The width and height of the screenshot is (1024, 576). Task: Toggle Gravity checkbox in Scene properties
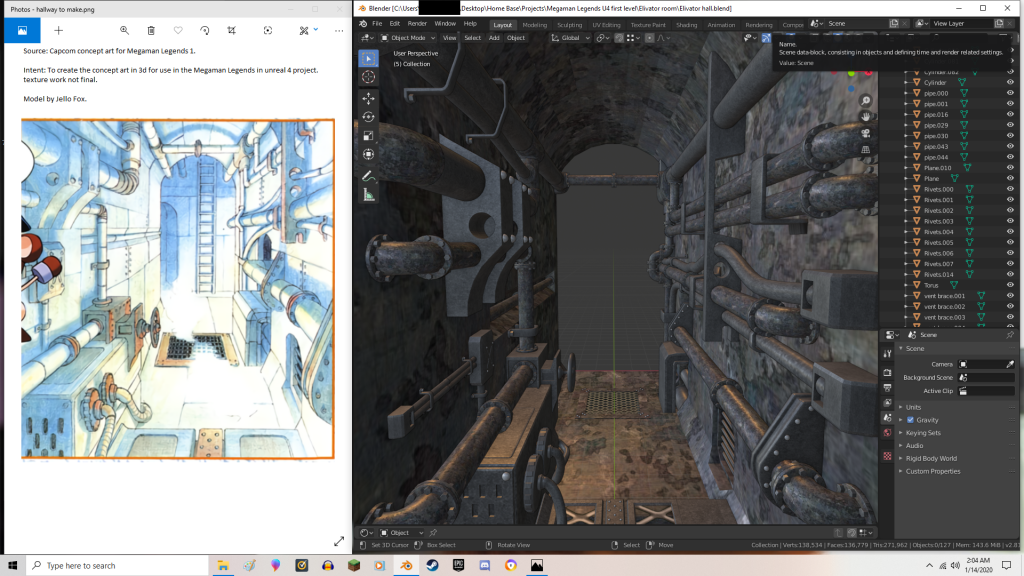[910, 420]
